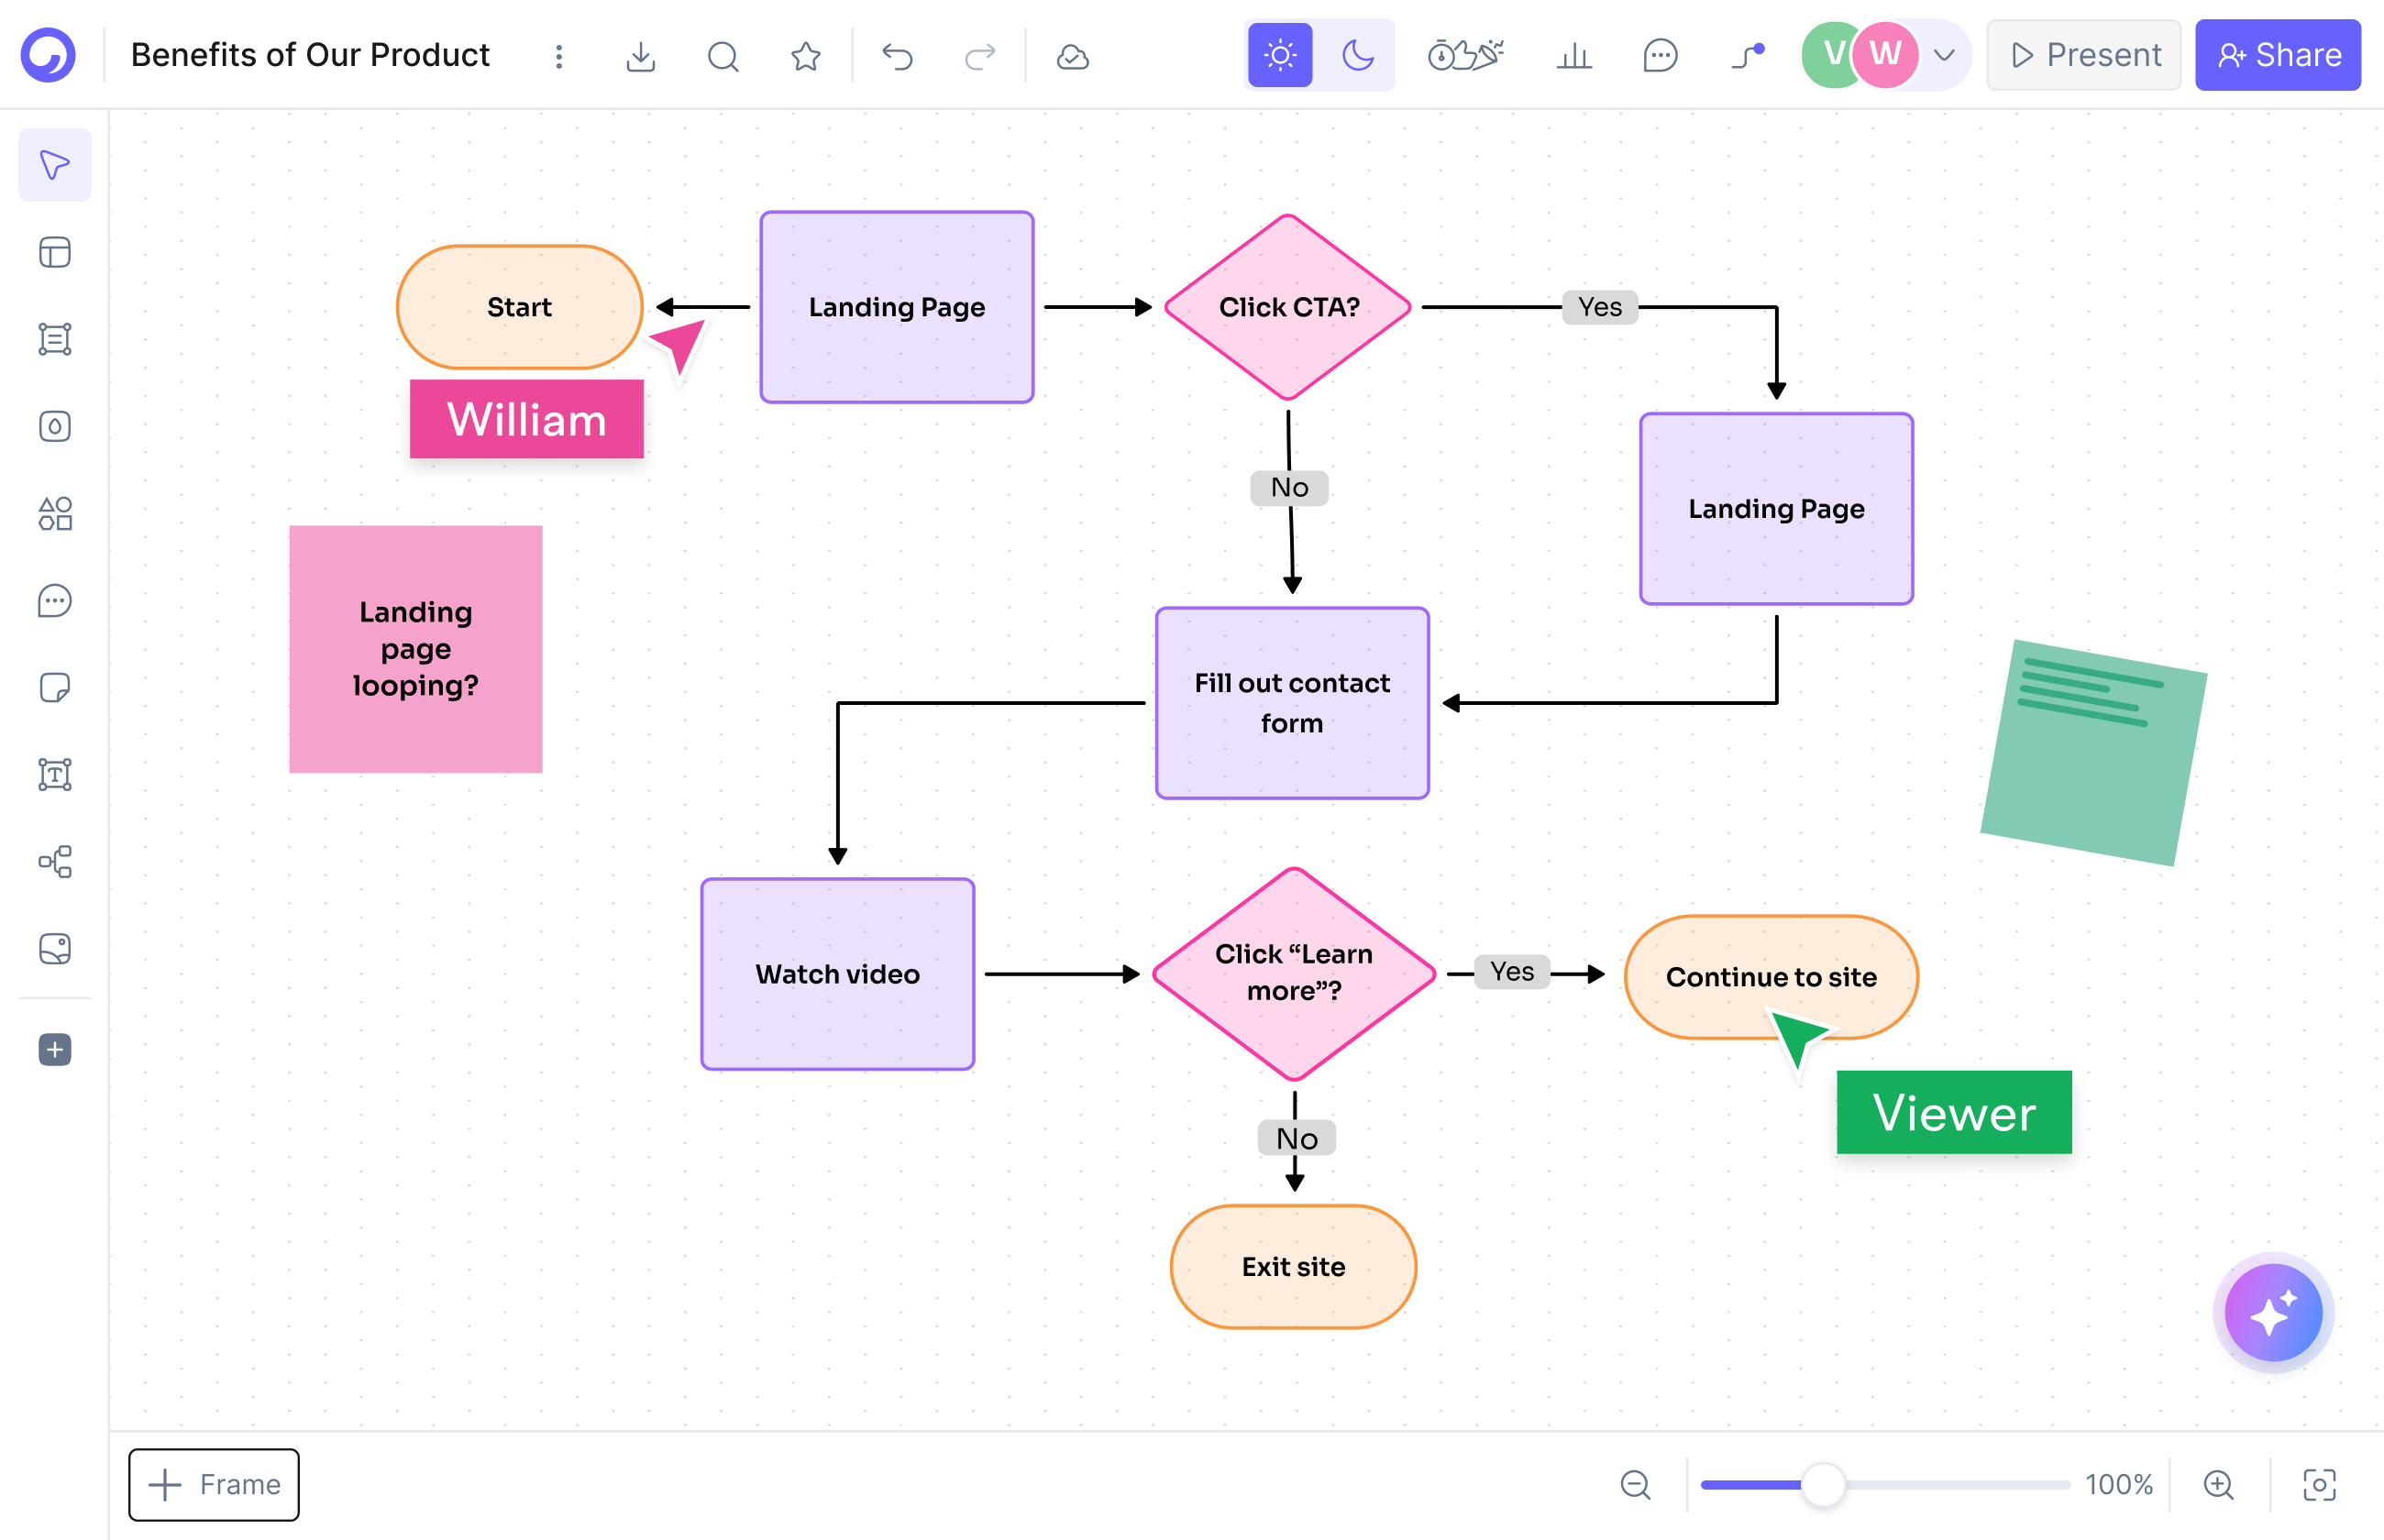Select the W collaborator avatar
The width and height of the screenshot is (2384, 1540).
tap(1885, 55)
